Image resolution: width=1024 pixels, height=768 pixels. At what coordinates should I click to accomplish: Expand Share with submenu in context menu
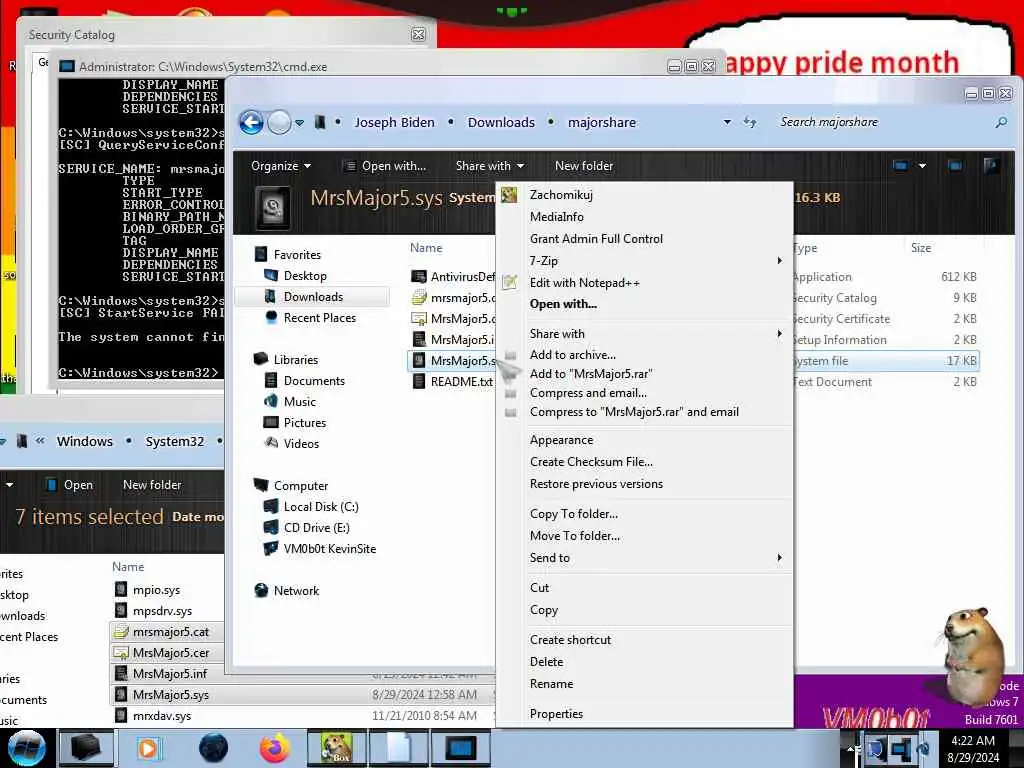pos(645,334)
